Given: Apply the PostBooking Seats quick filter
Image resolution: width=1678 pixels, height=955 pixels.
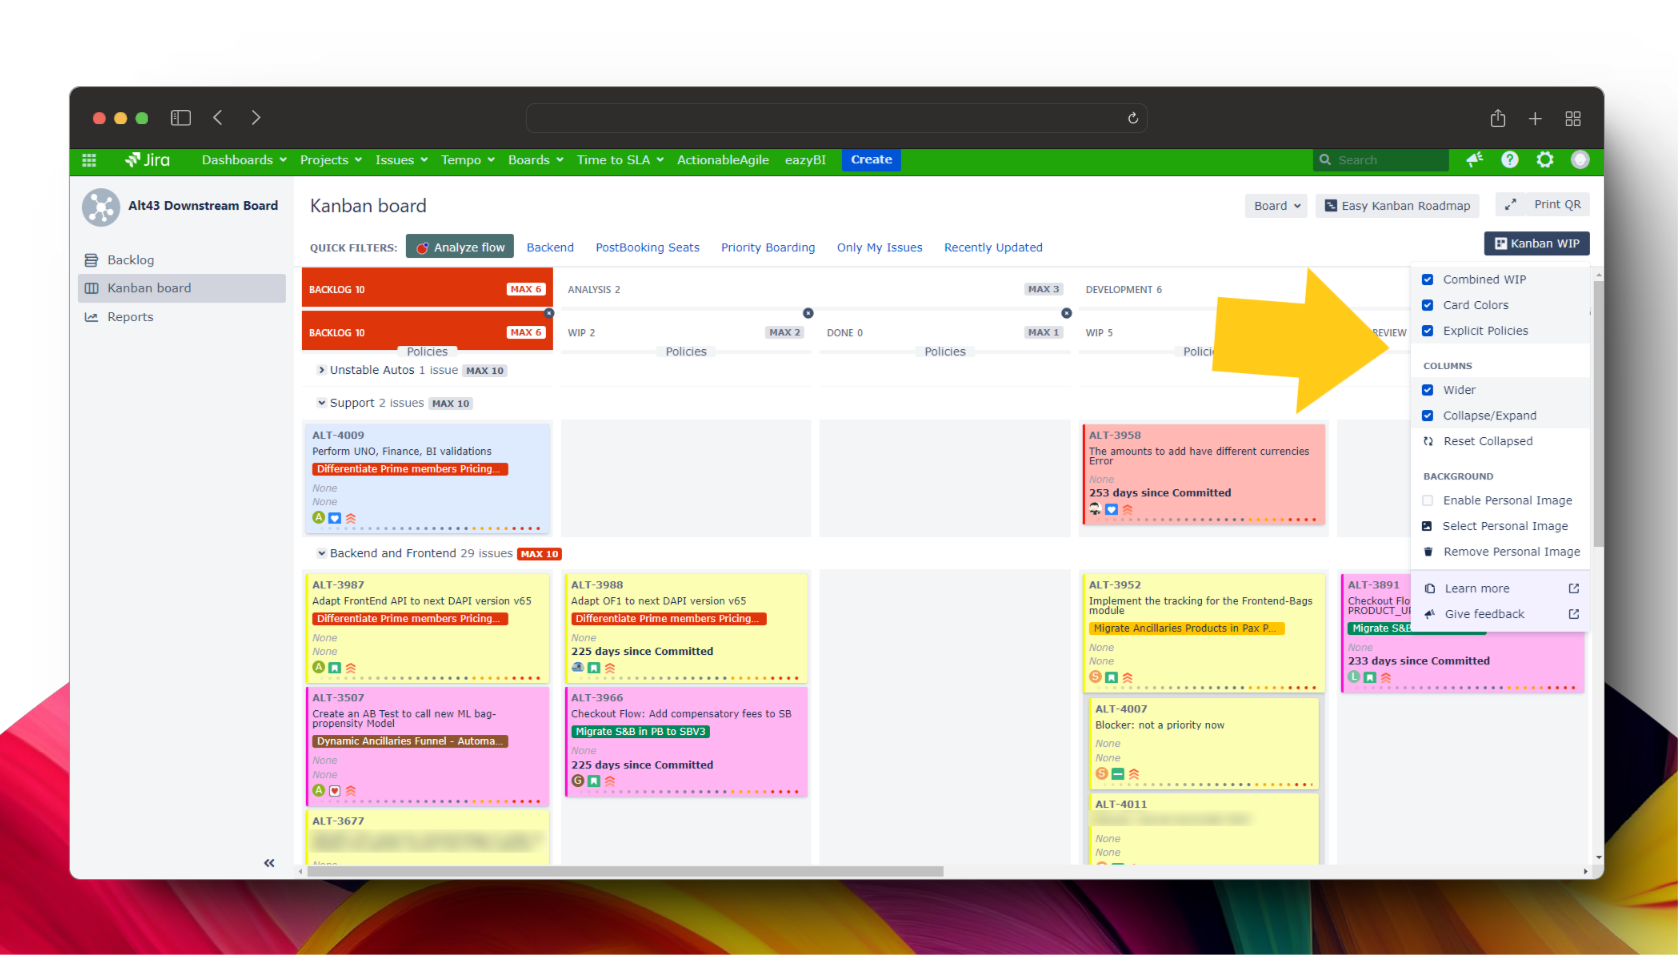Looking at the screenshot, I should [647, 248].
